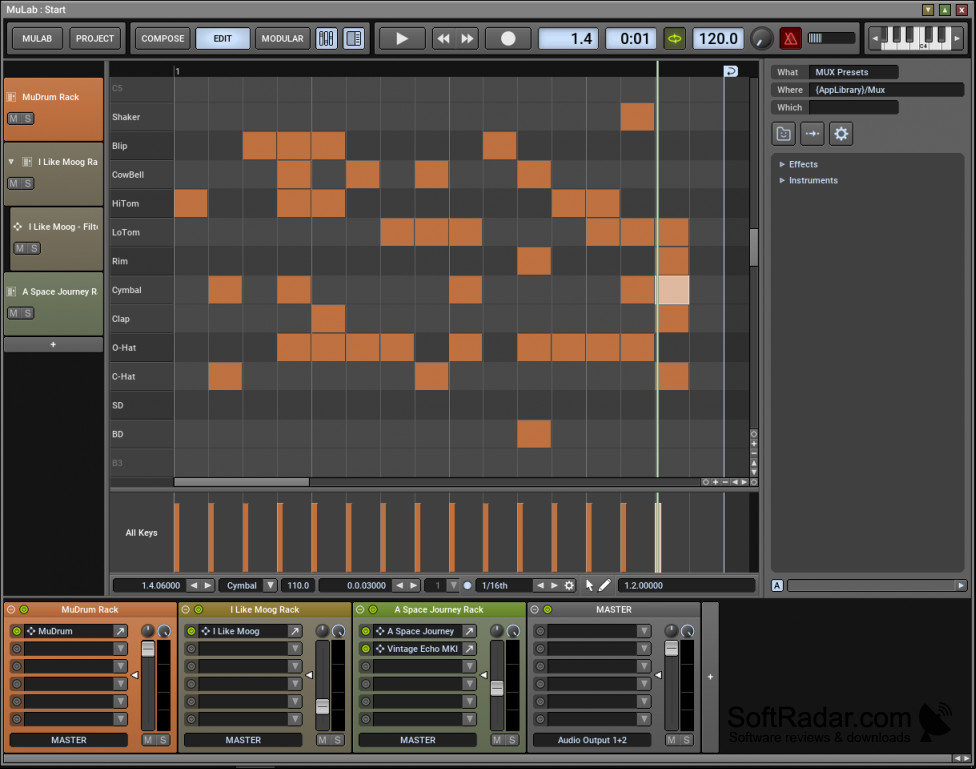Screen dimensions: 976x769
Task: Click the virtual piano keyboard
Action: tap(915, 38)
